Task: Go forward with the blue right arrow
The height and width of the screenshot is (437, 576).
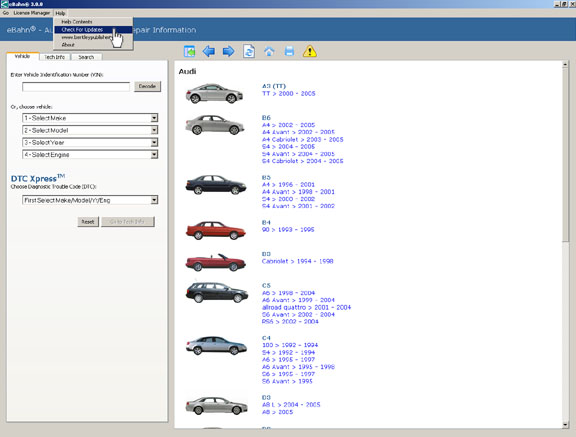Action: pos(228,51)
